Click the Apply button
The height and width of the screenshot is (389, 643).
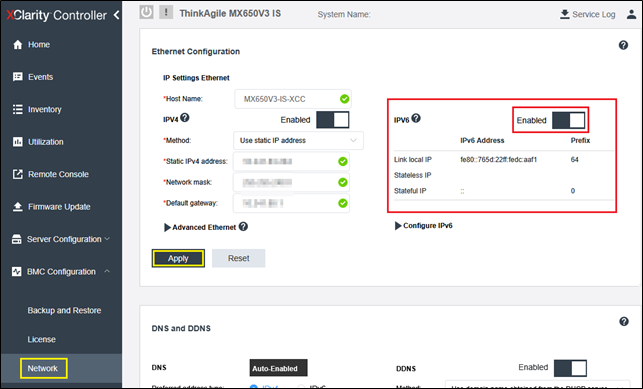tap(178, 258)
